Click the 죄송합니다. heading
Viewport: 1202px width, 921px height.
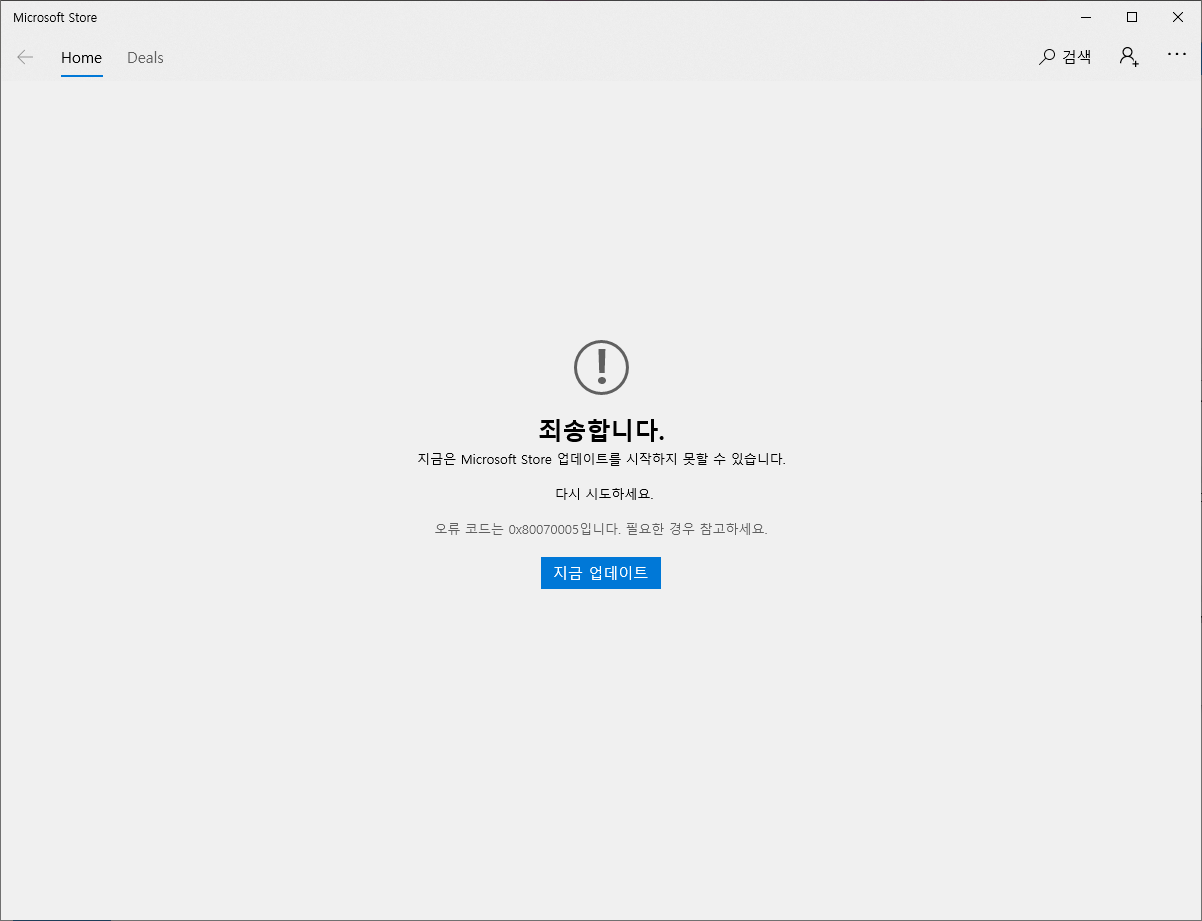click(x=601, y=430)
